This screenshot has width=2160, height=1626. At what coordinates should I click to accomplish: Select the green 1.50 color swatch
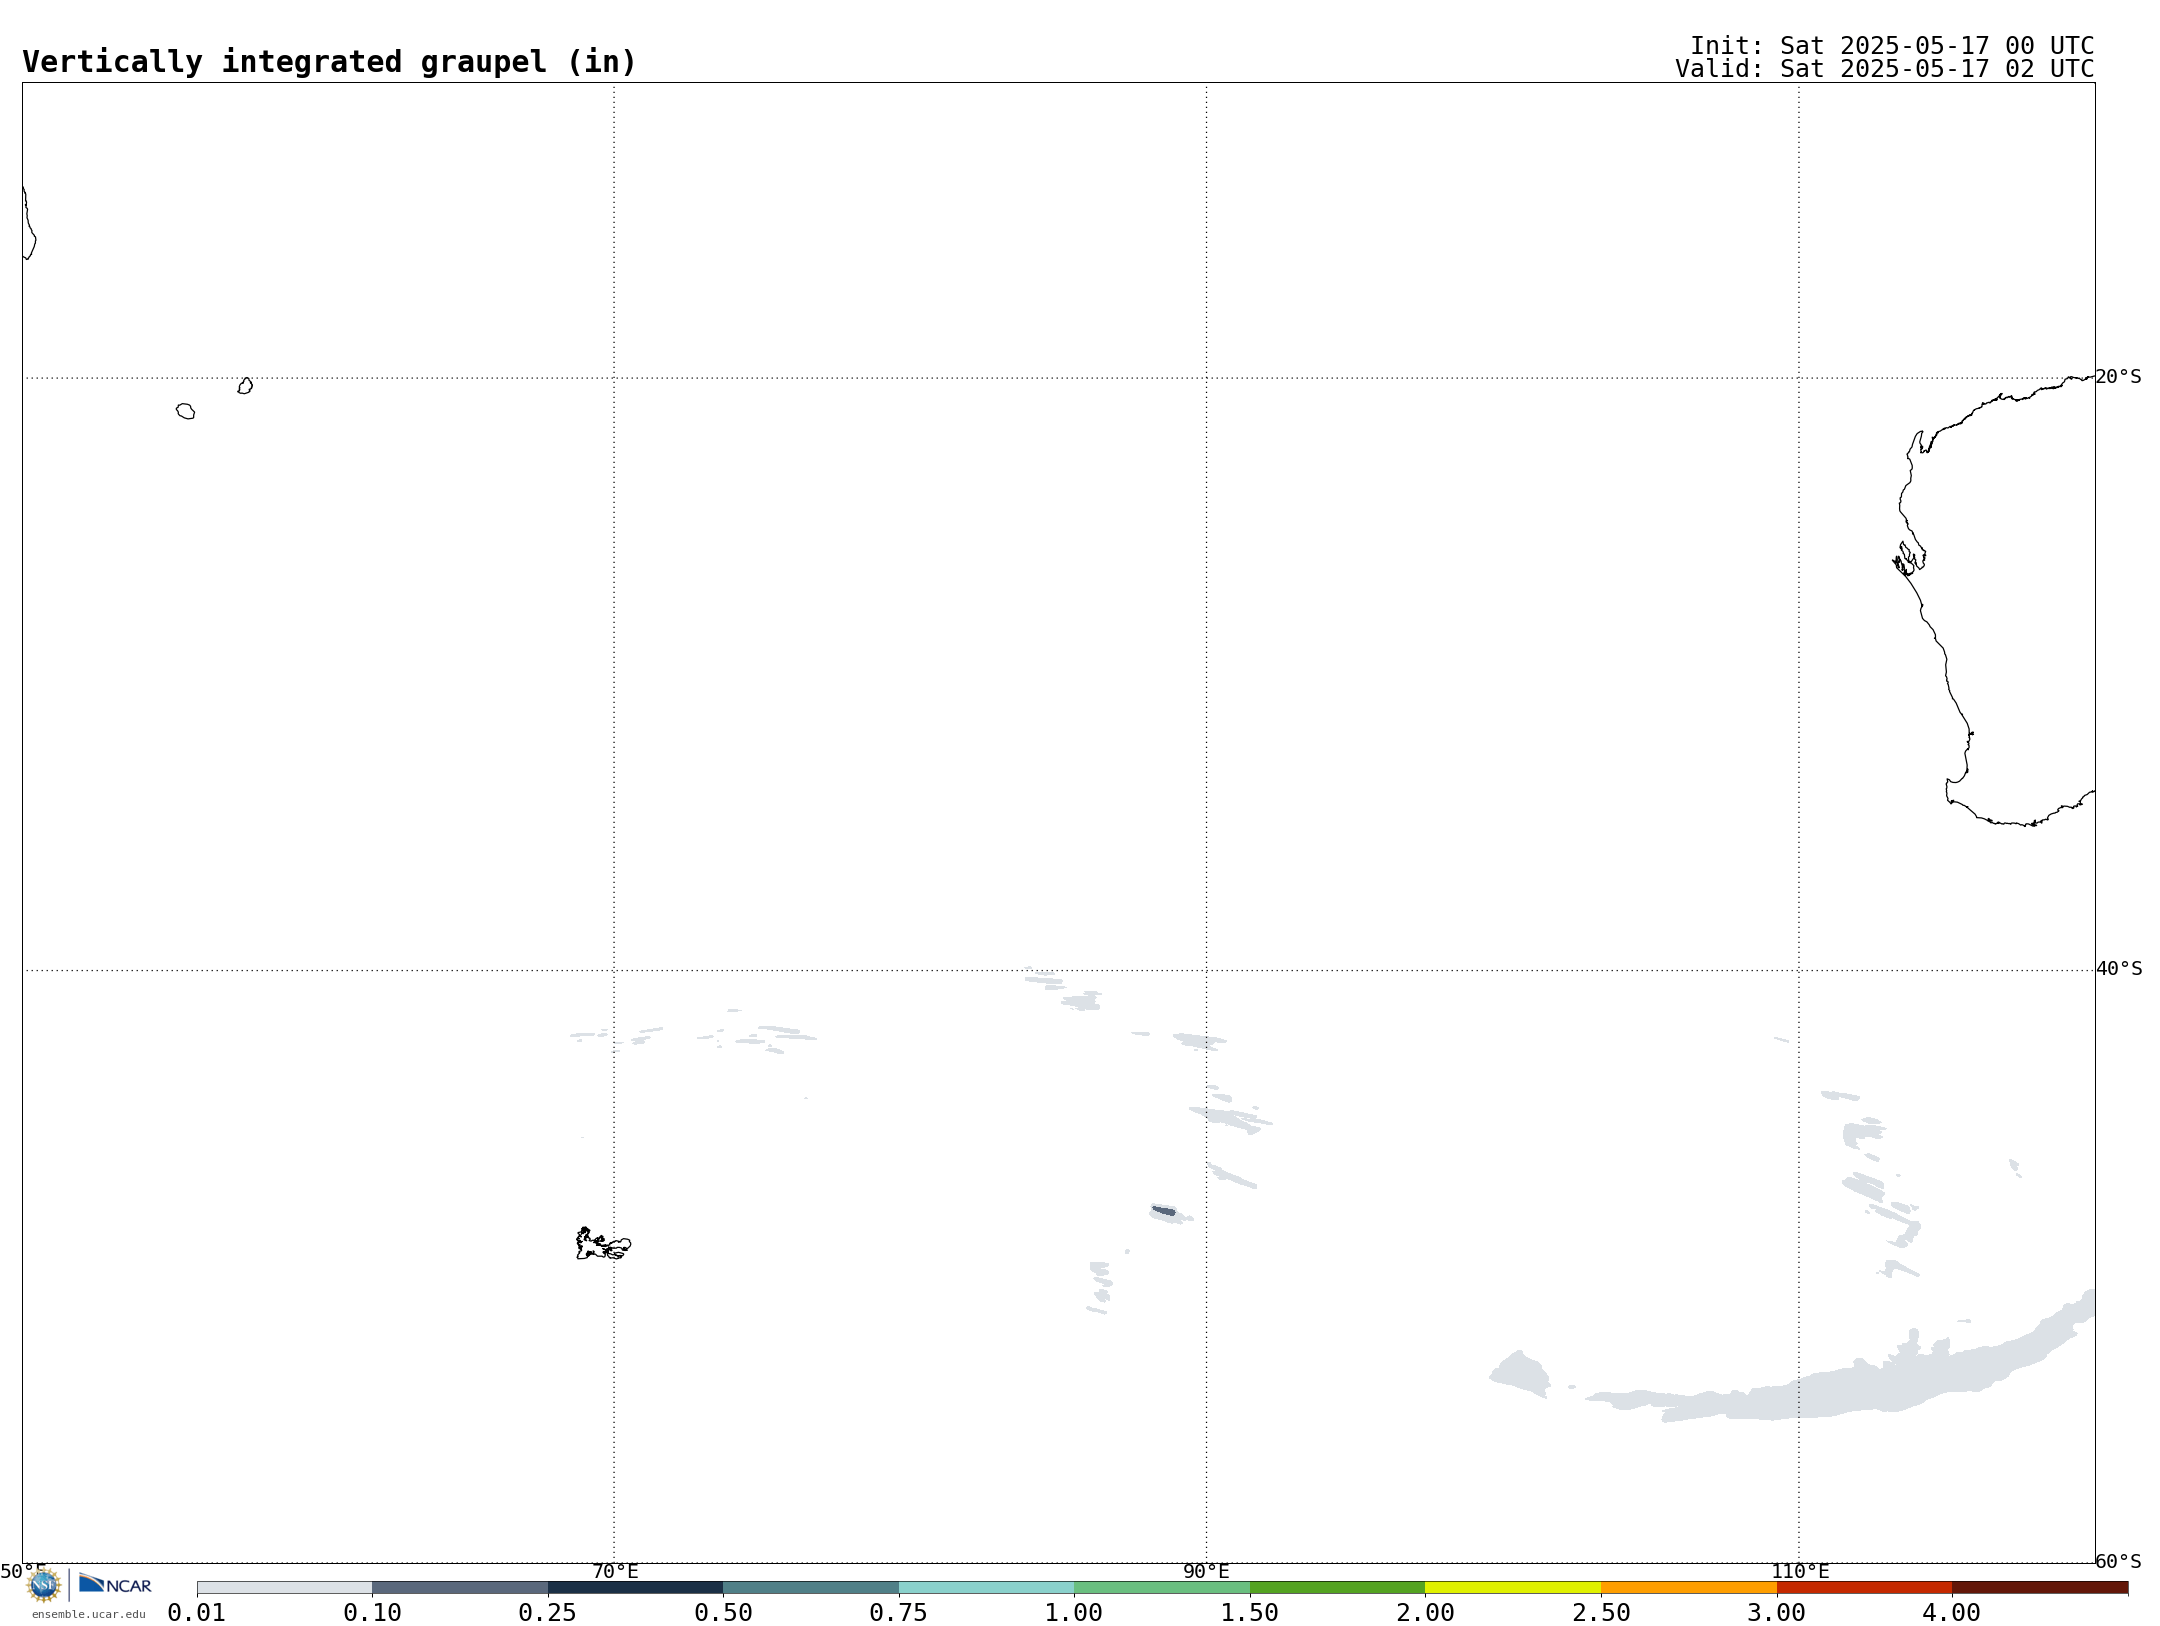point(1338,1587)
